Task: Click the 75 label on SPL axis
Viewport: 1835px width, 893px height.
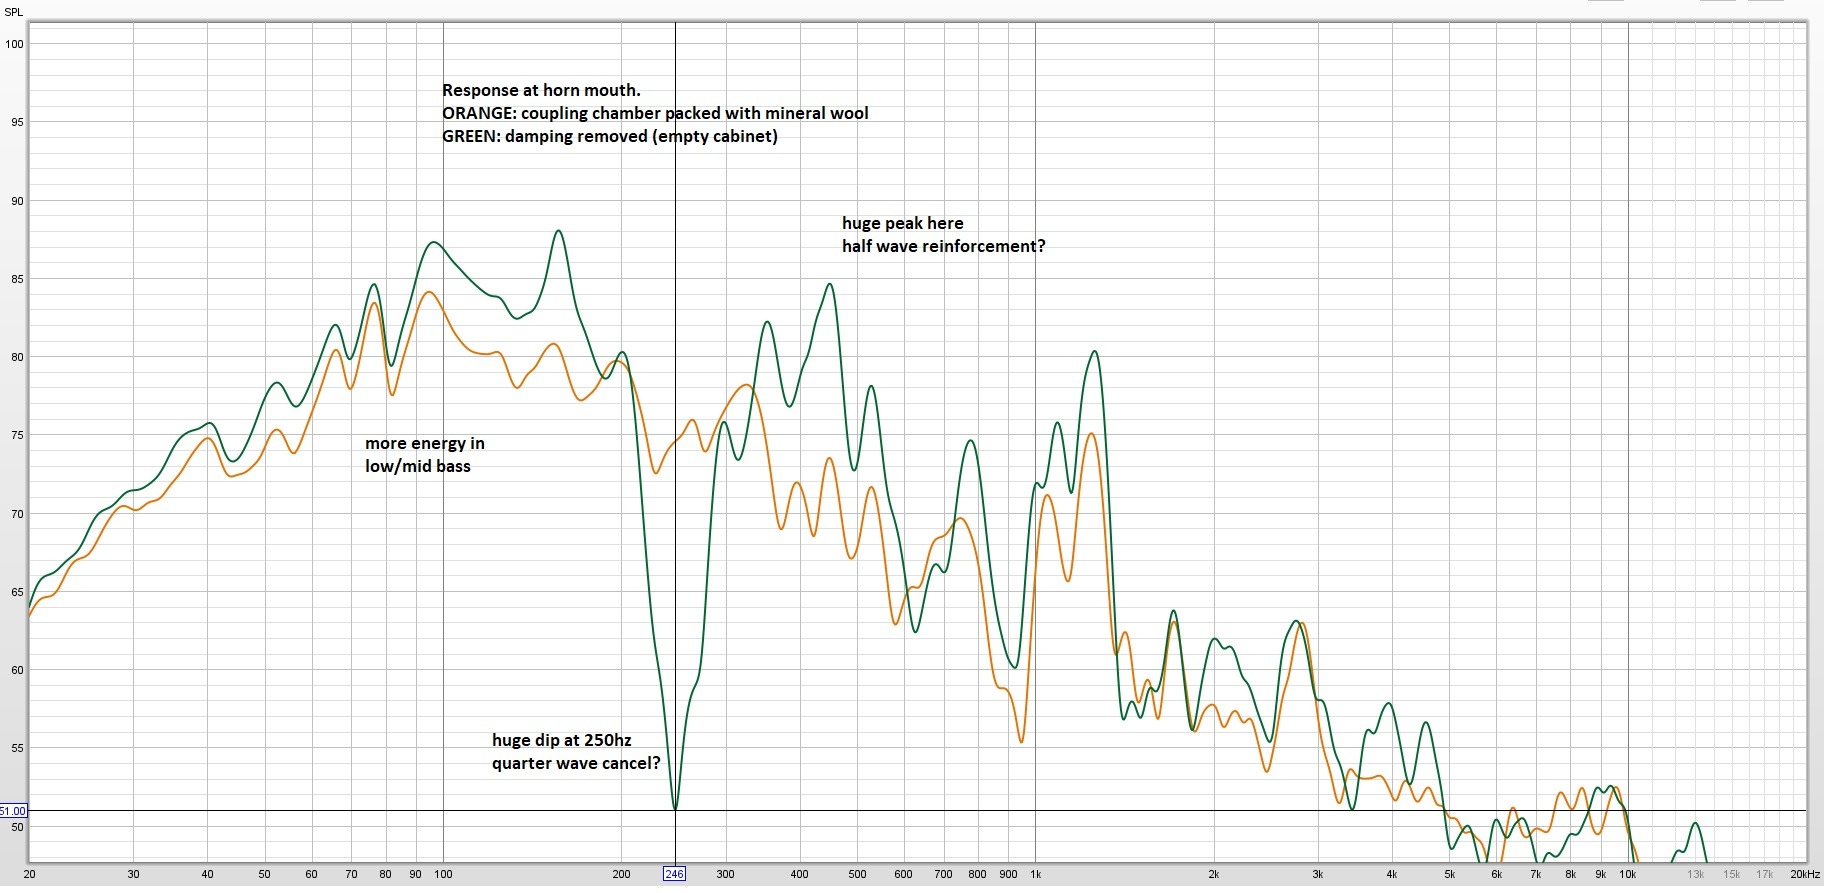Action: [17, 436]
